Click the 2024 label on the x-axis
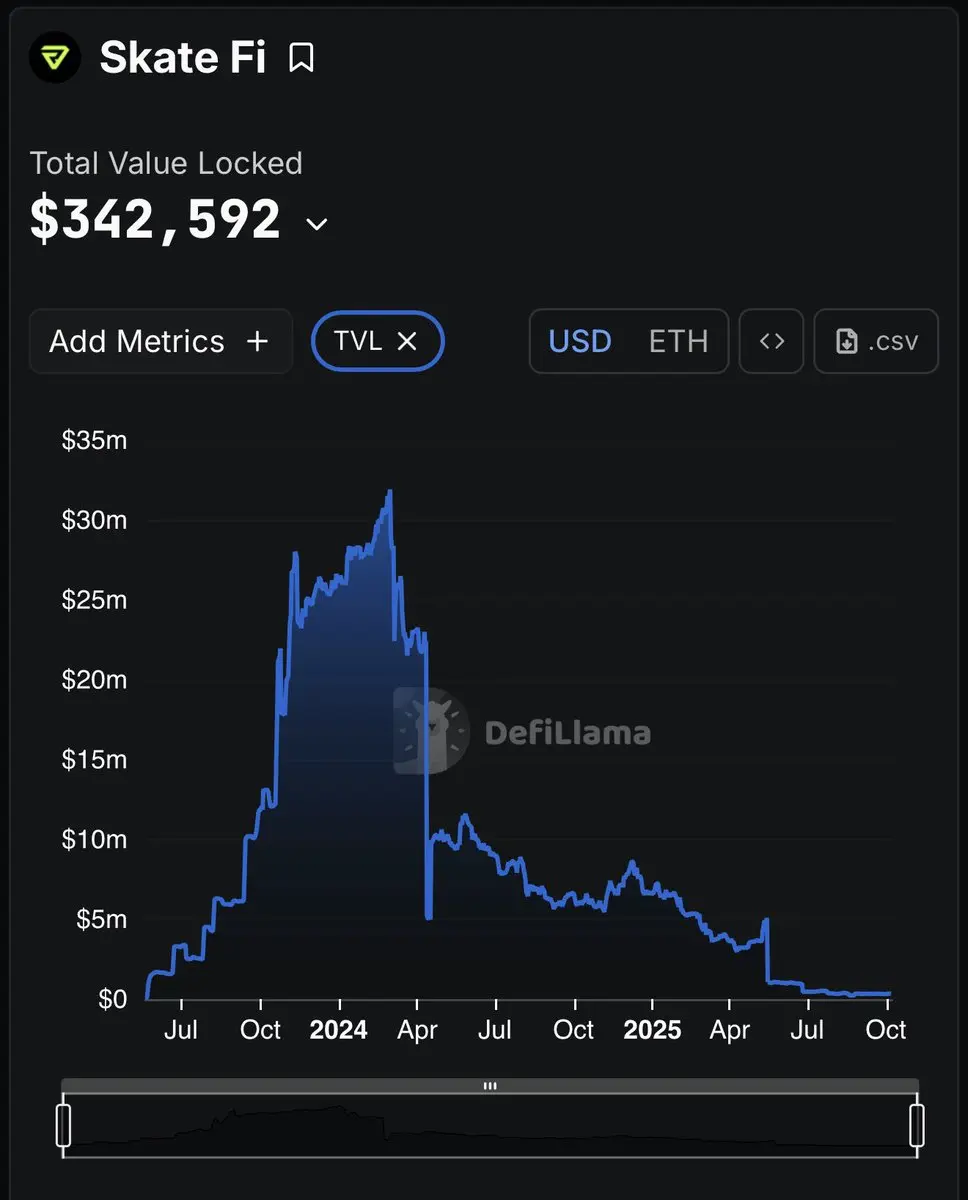968x1200 pixels. click(339, 1030)
